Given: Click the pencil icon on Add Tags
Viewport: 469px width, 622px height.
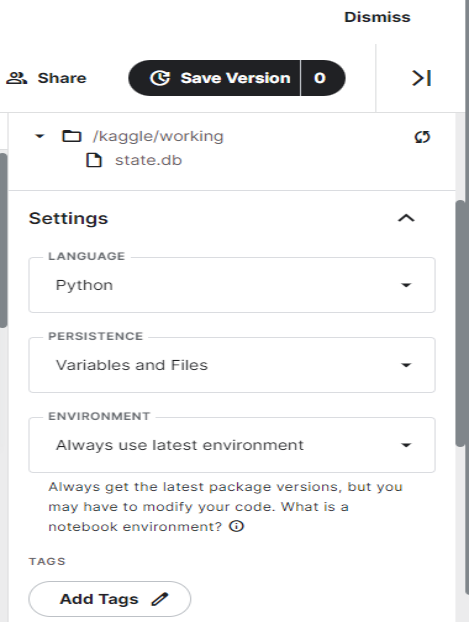Looking at the screenshot, I should tap(160, 599).
